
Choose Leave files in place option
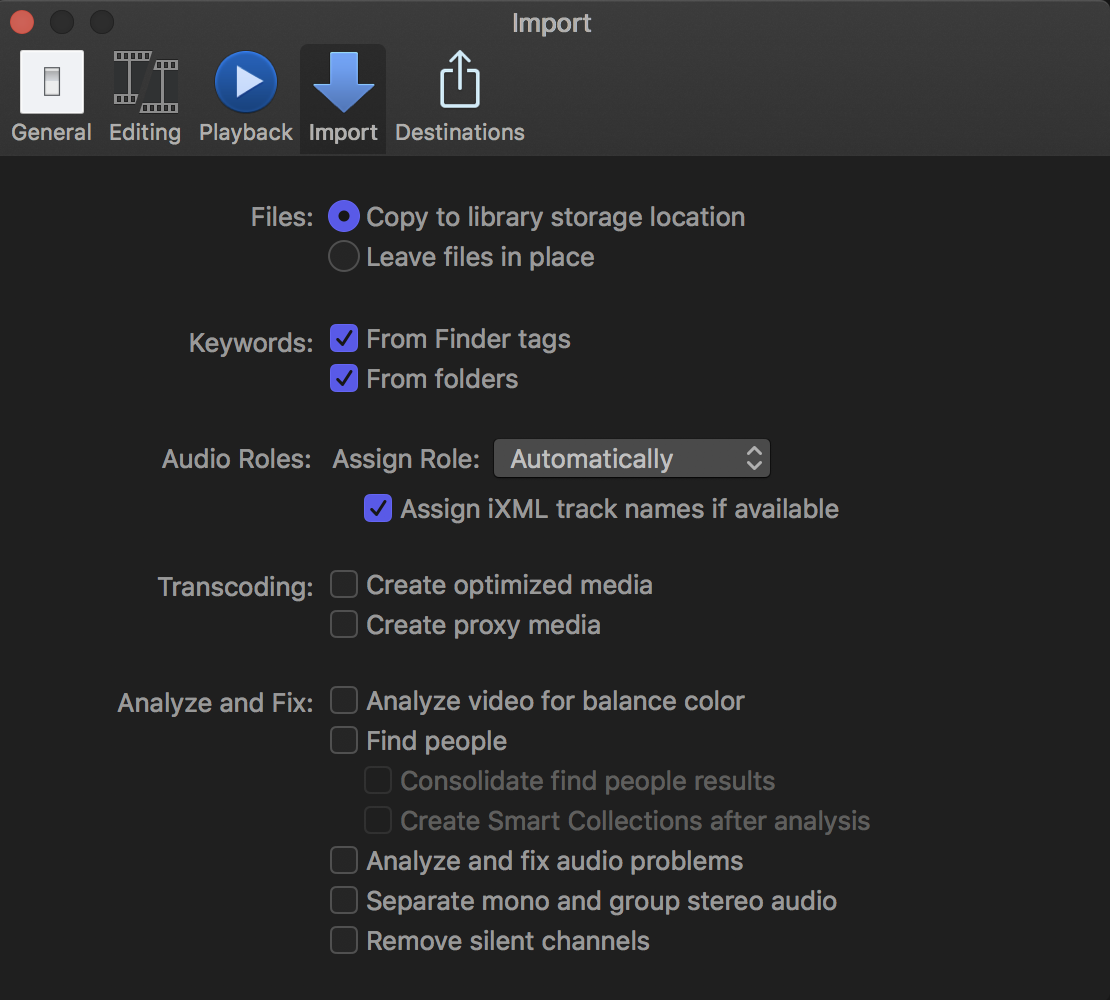tap(344, 257)
